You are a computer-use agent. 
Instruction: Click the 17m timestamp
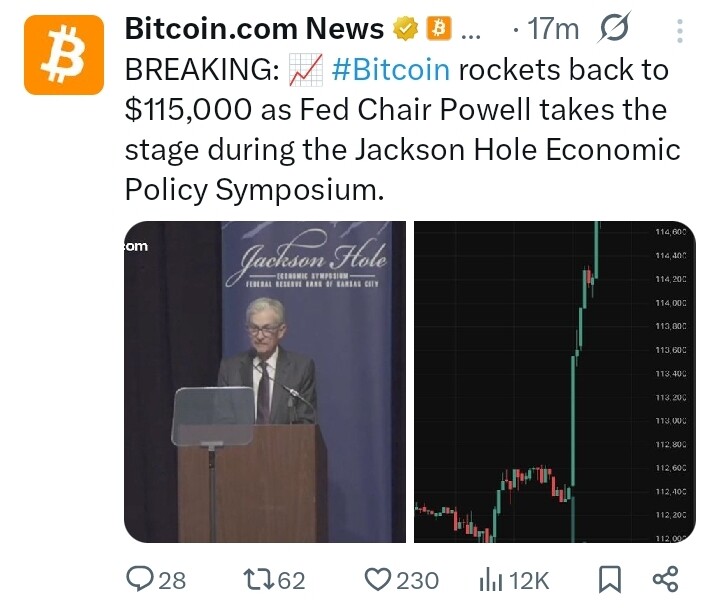pos(553,29)
